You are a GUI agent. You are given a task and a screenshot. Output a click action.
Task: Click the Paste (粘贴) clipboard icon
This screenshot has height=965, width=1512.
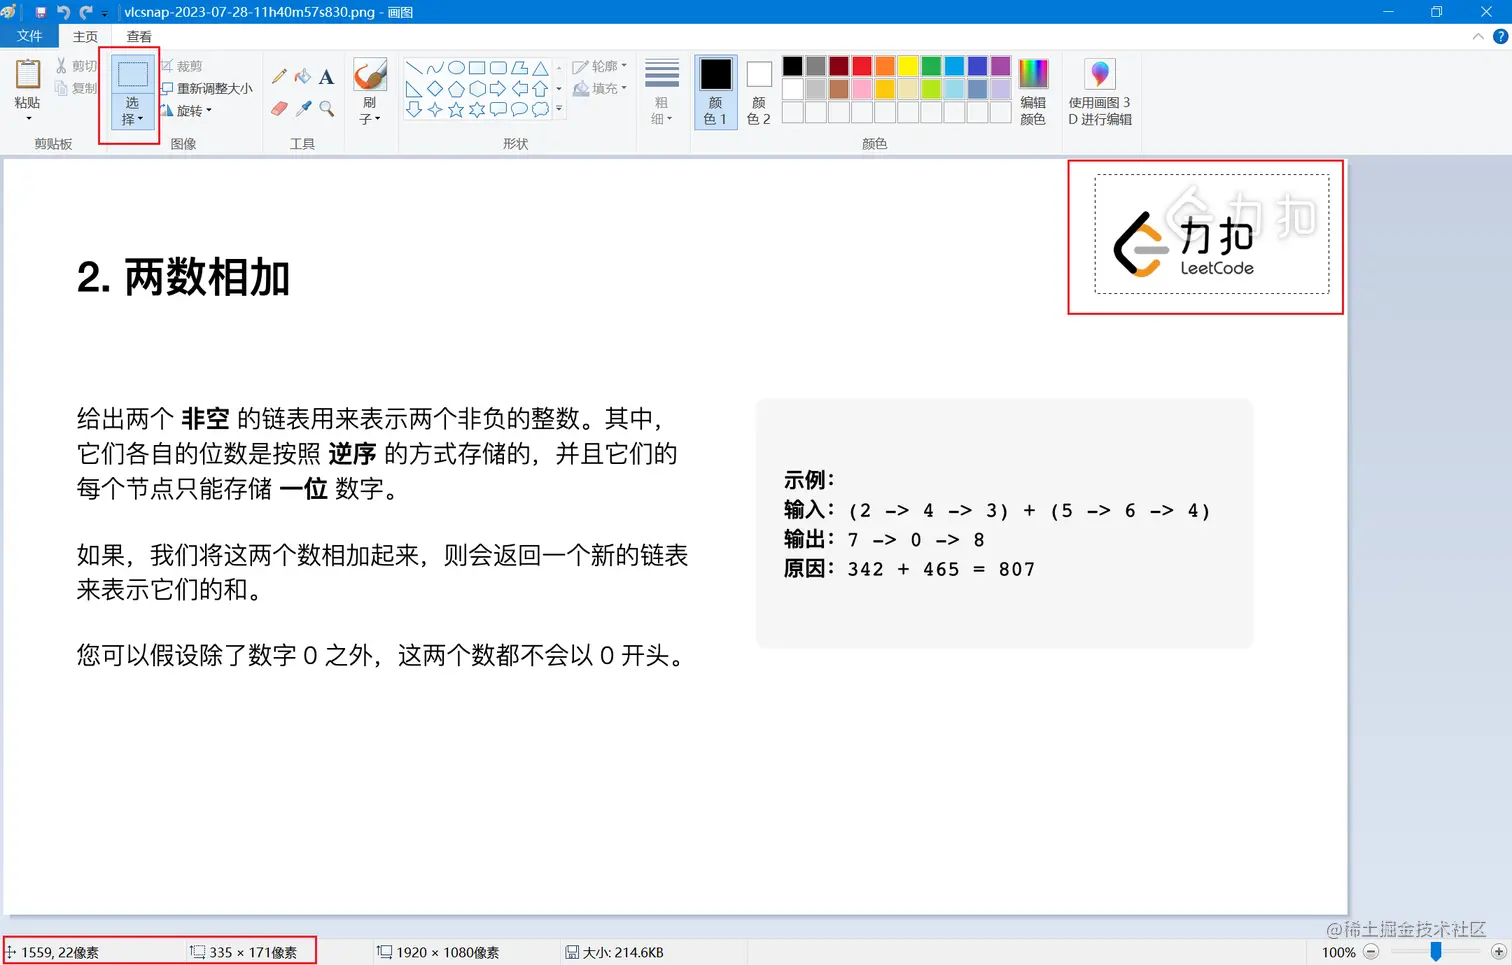coord(28,75)
